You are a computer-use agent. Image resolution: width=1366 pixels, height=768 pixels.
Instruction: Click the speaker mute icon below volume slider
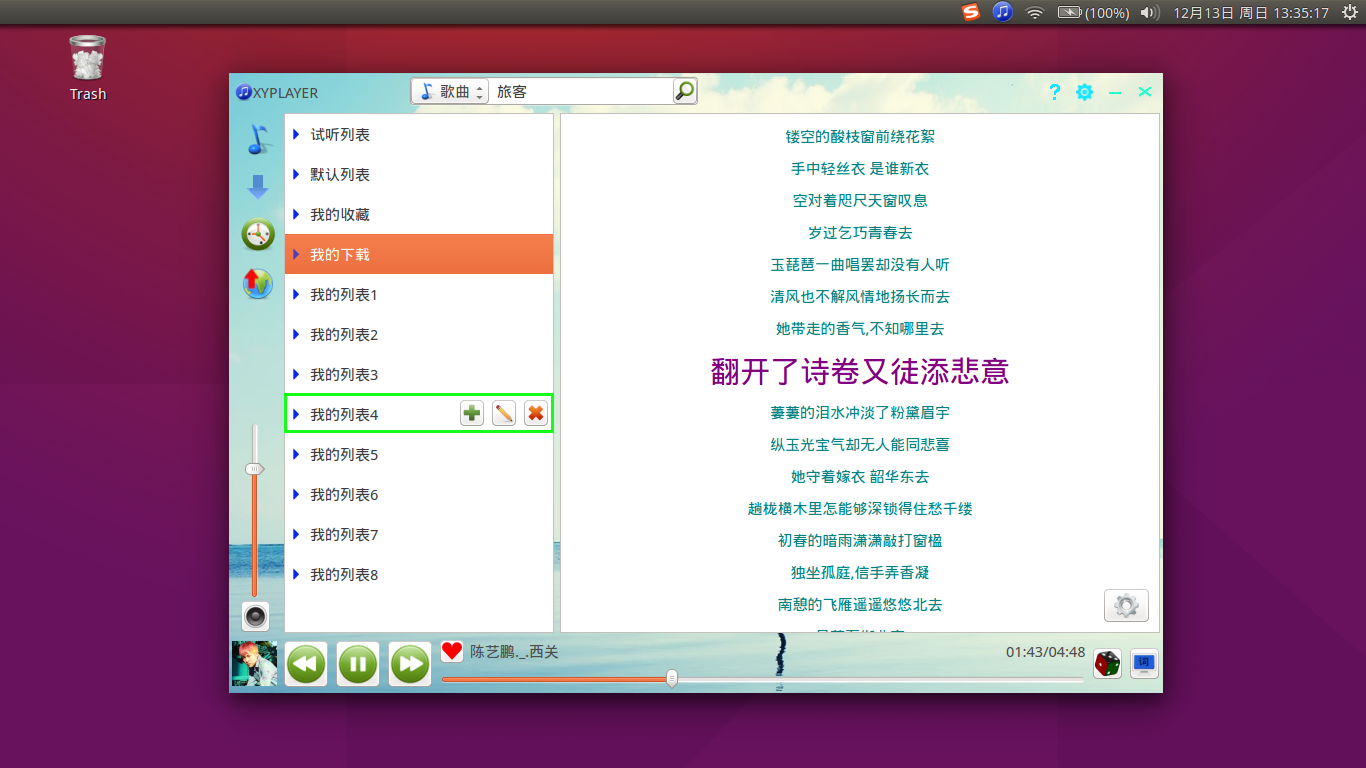pyautogui.click(x=256, y=616)
